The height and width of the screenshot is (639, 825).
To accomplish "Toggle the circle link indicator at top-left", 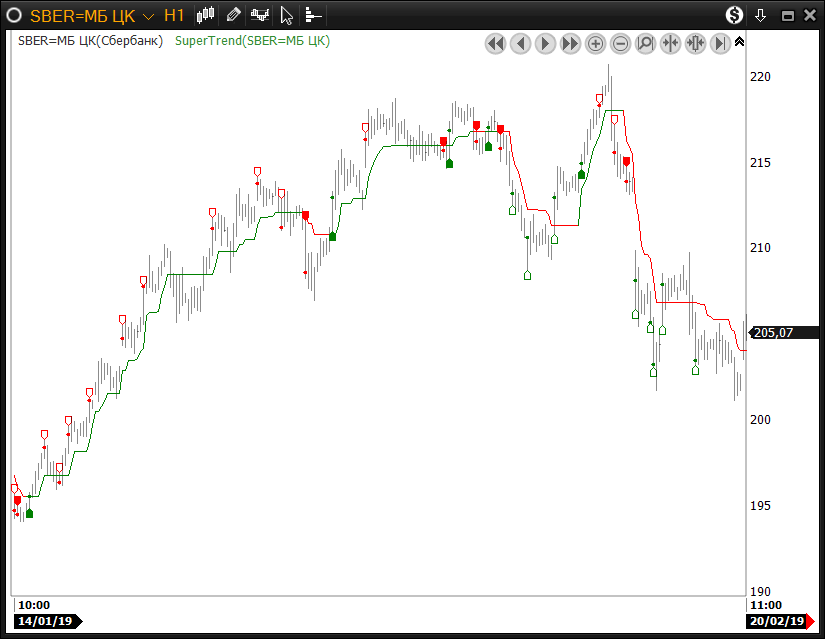I will coord(14,15).
